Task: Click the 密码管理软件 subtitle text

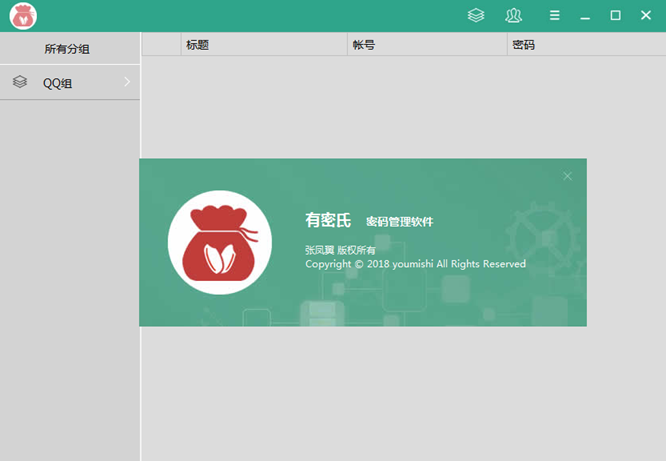Action: tap(399, 222)
